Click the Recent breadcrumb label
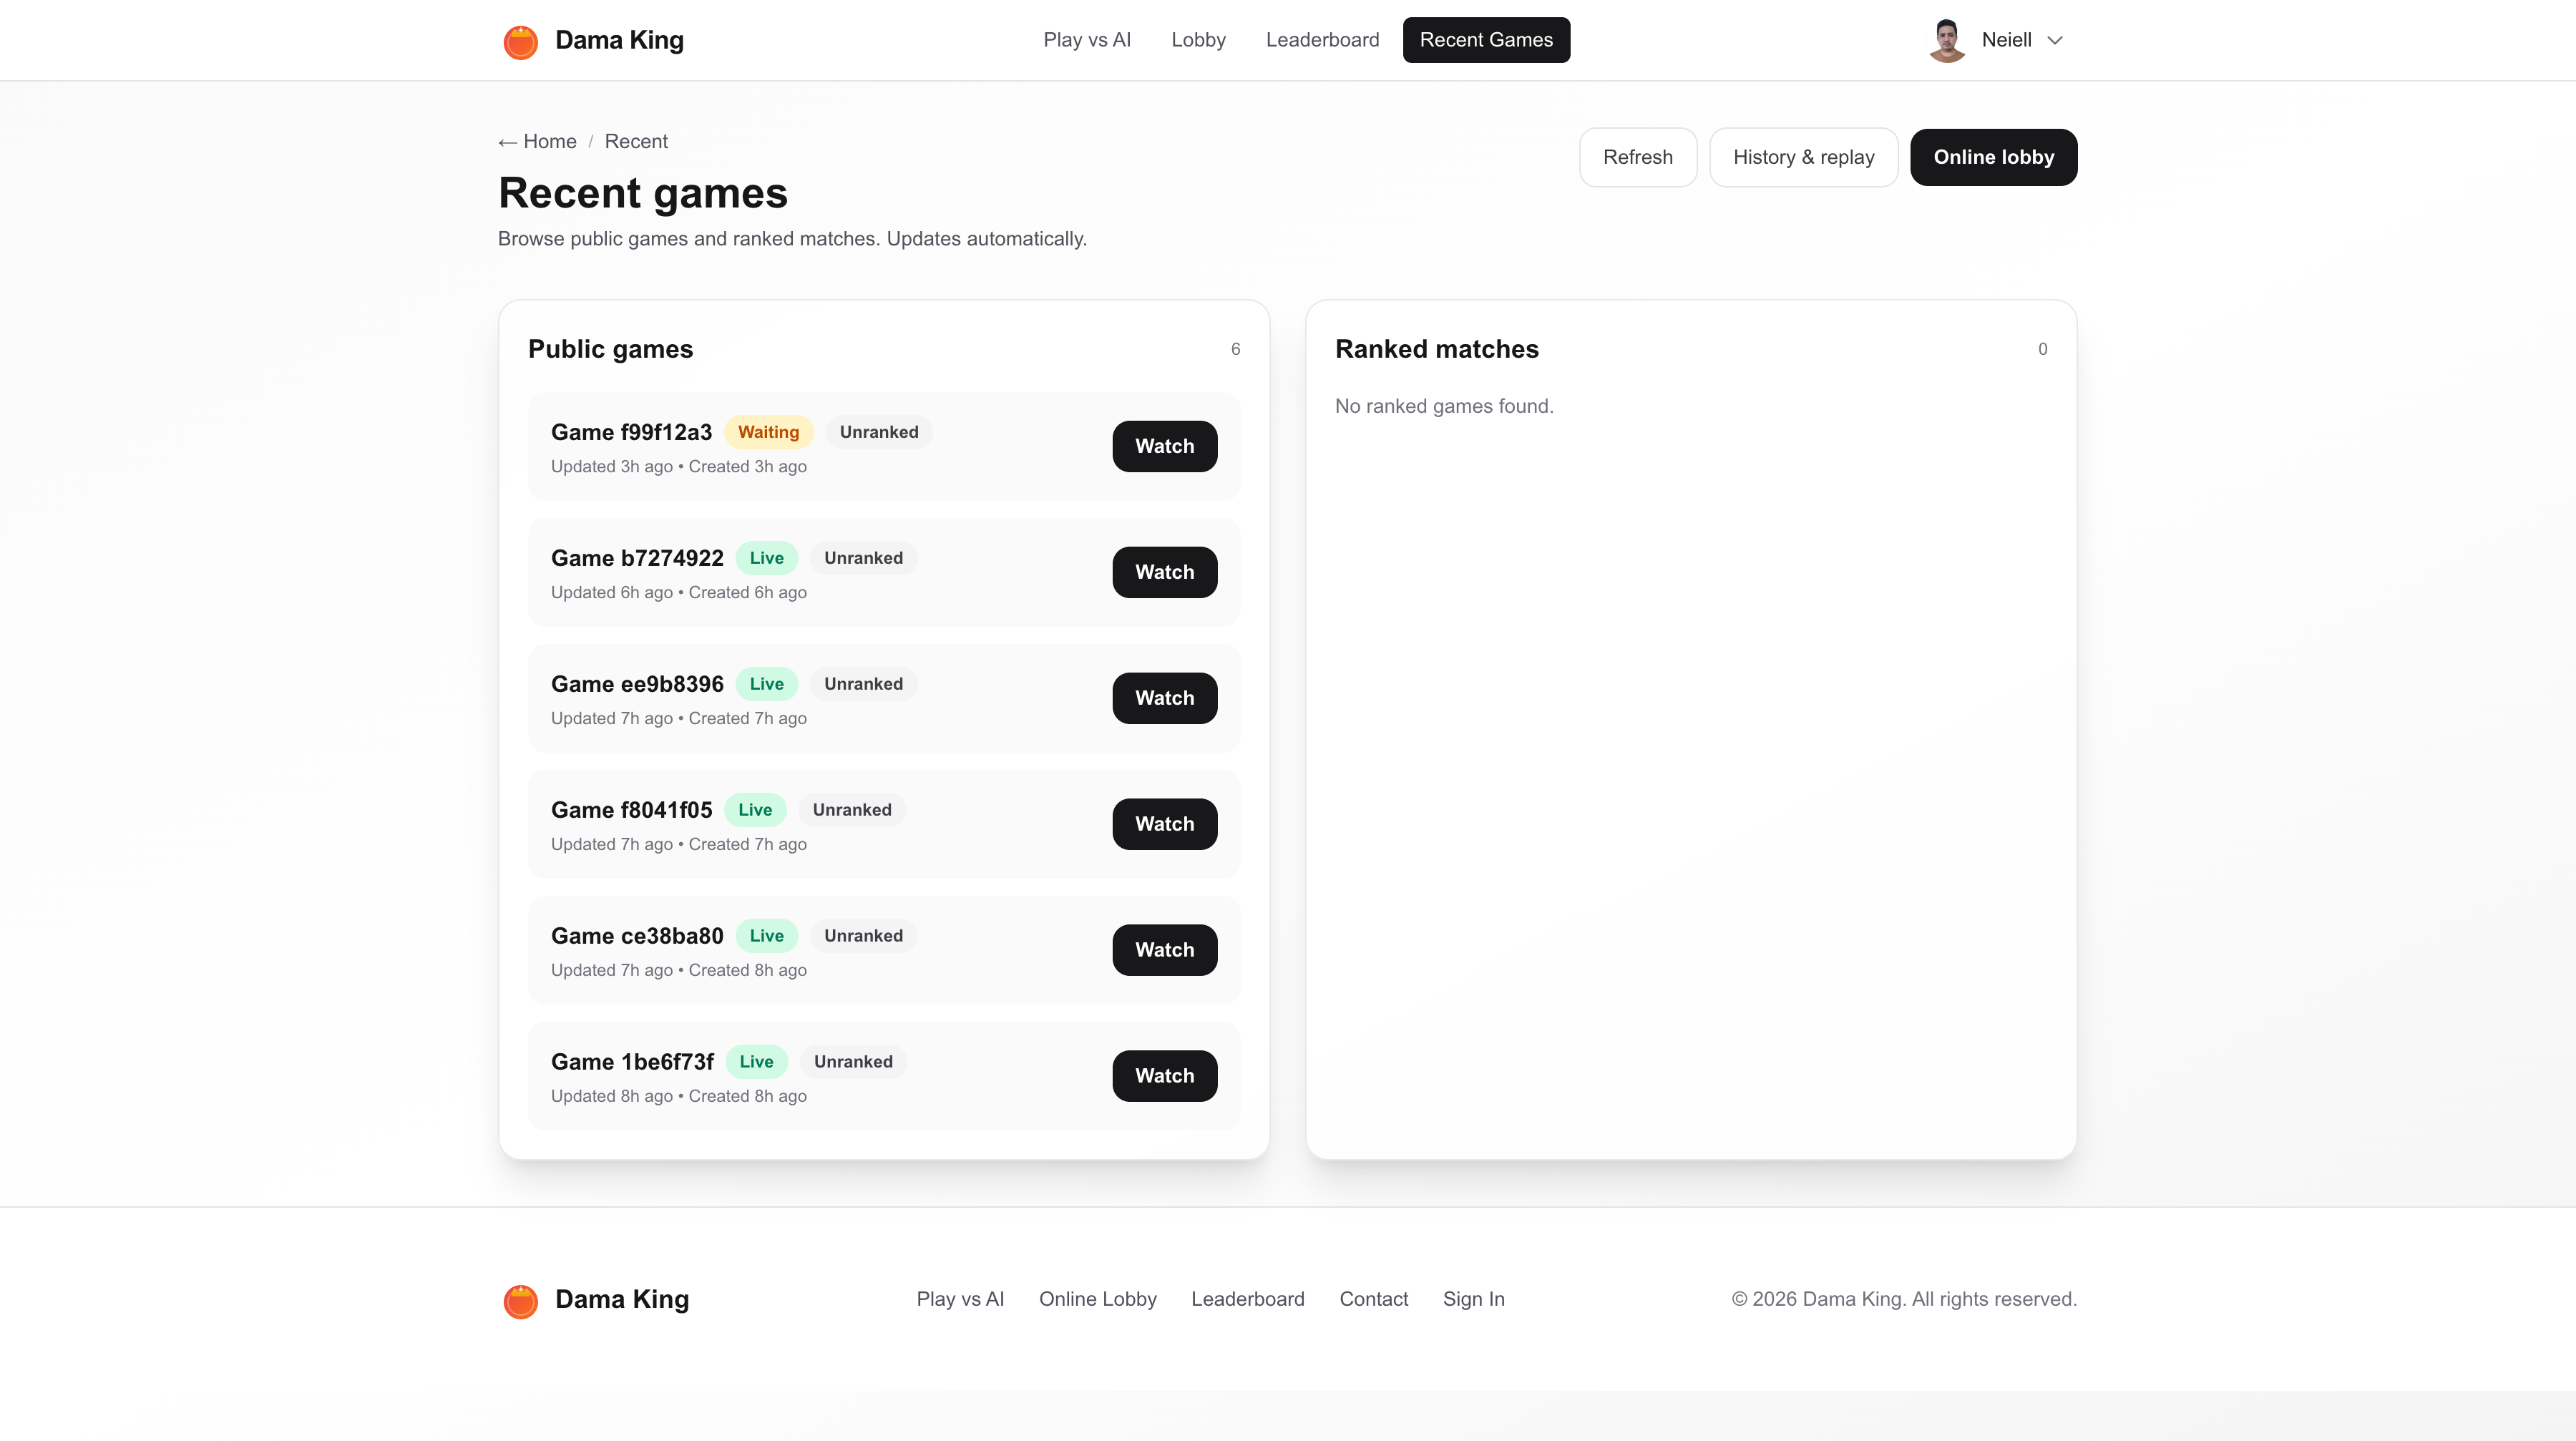The height and width of the screenshot is (1441, 2576). click(636, 141)
